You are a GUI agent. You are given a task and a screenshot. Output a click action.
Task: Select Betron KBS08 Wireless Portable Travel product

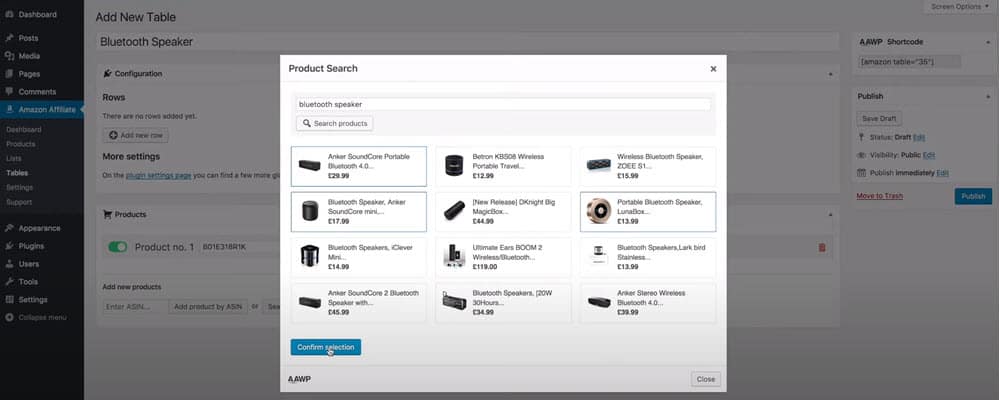pyautogui.click(x=503, y=167)
